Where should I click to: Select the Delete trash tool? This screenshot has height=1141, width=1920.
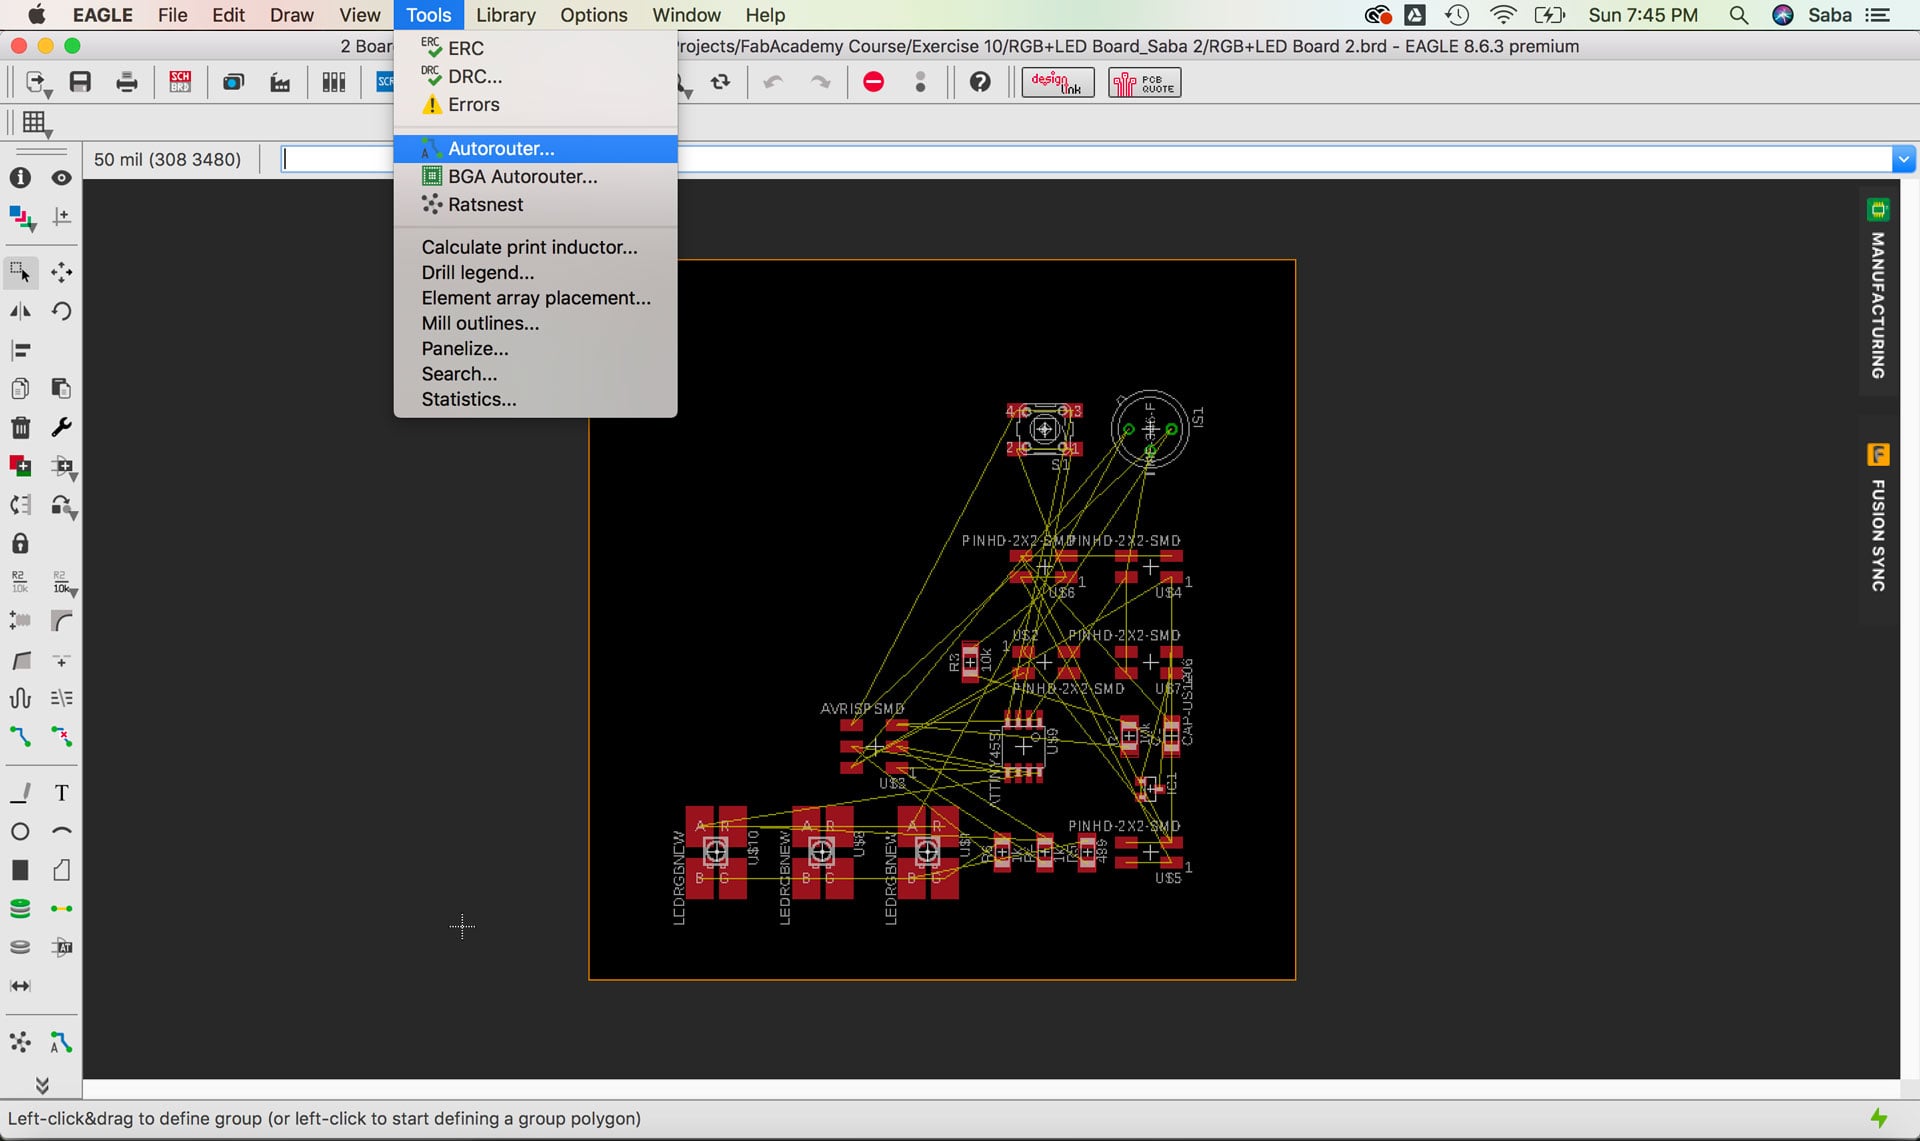pos(20,427)
